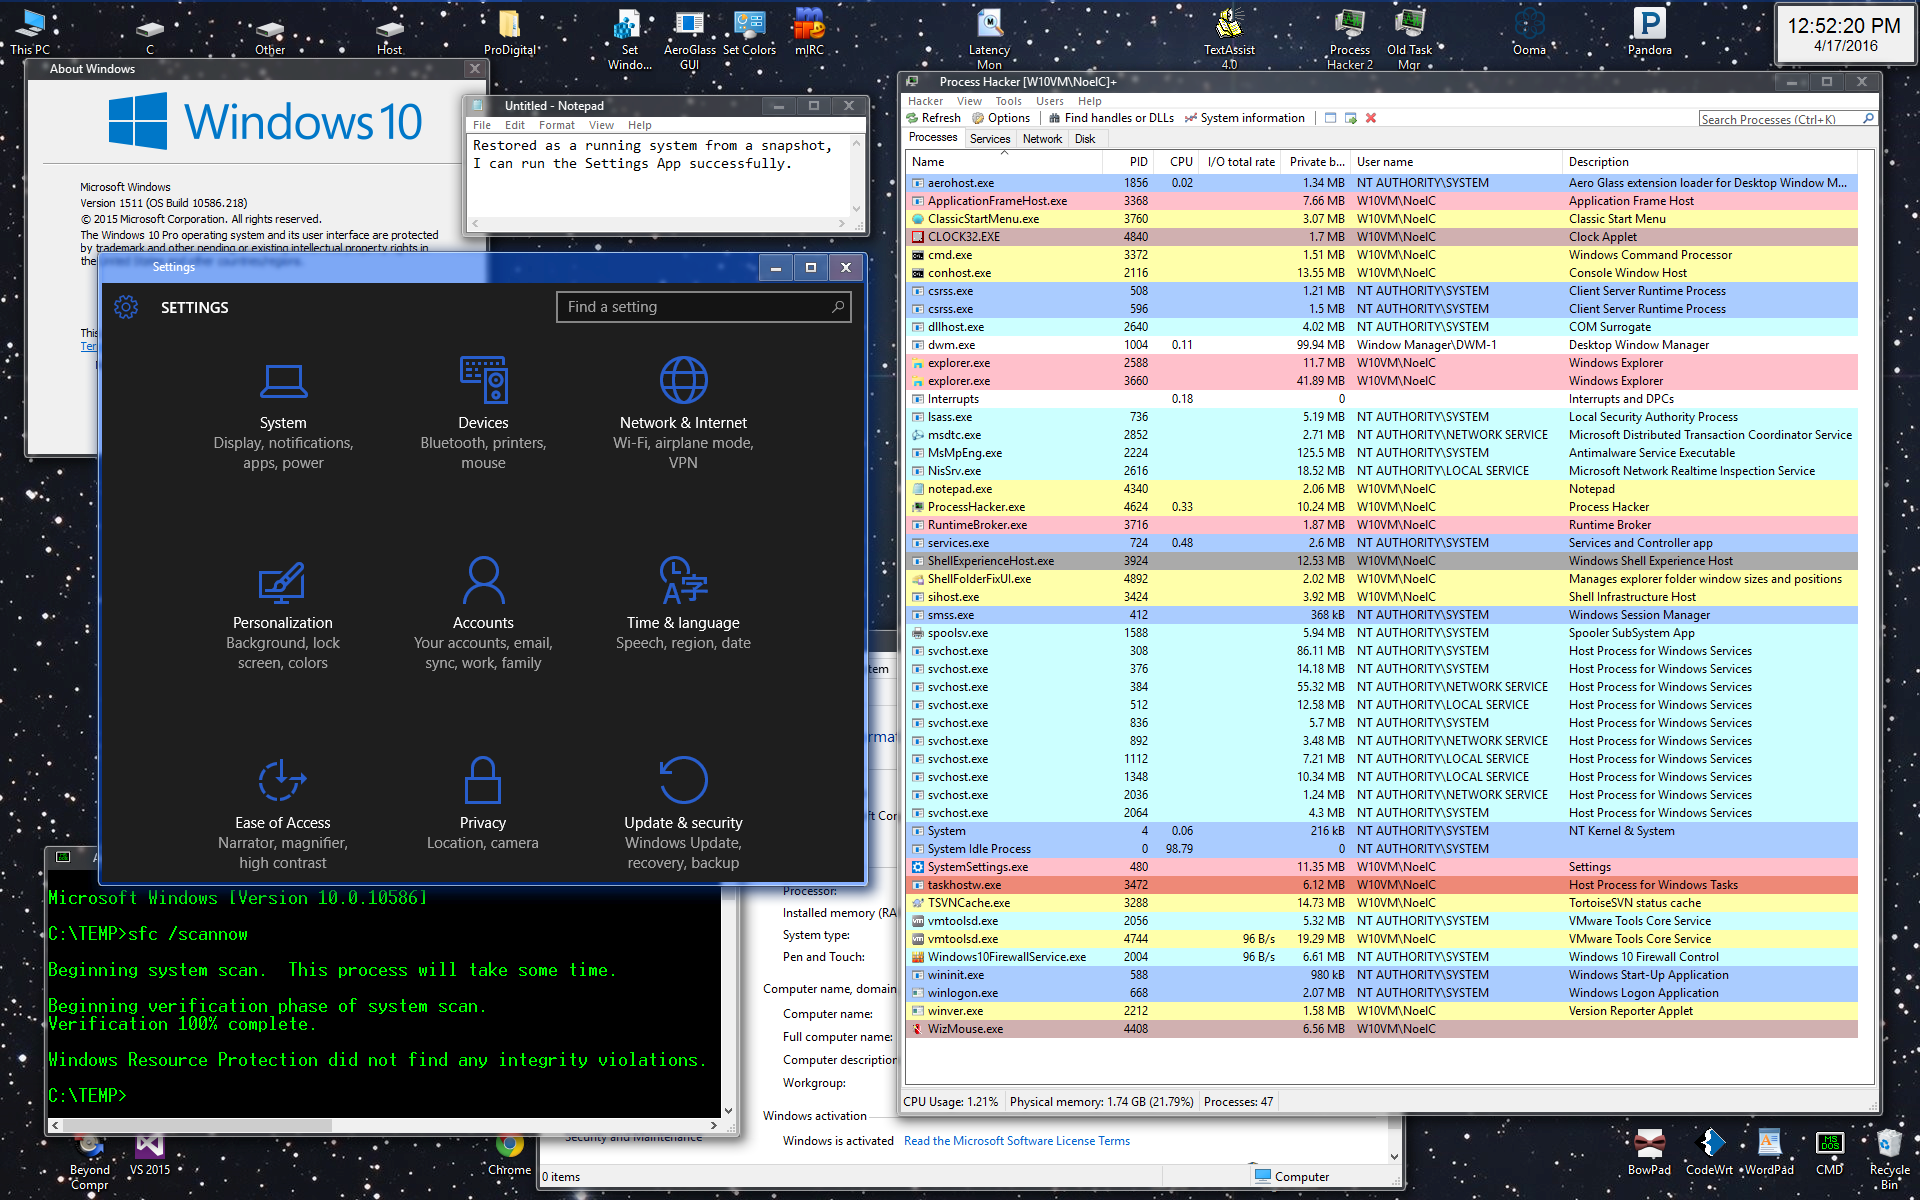The height and width of the screenshot is (1200, 1920).
Task: Open the This PC desktop icon
Action: (x=30, y=32)
